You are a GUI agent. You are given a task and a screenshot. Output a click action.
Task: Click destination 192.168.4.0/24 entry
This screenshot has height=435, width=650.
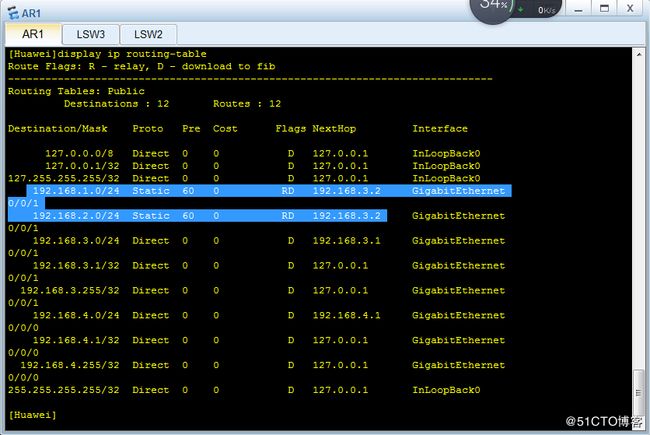pyautogui.click(x=76, y=315)
